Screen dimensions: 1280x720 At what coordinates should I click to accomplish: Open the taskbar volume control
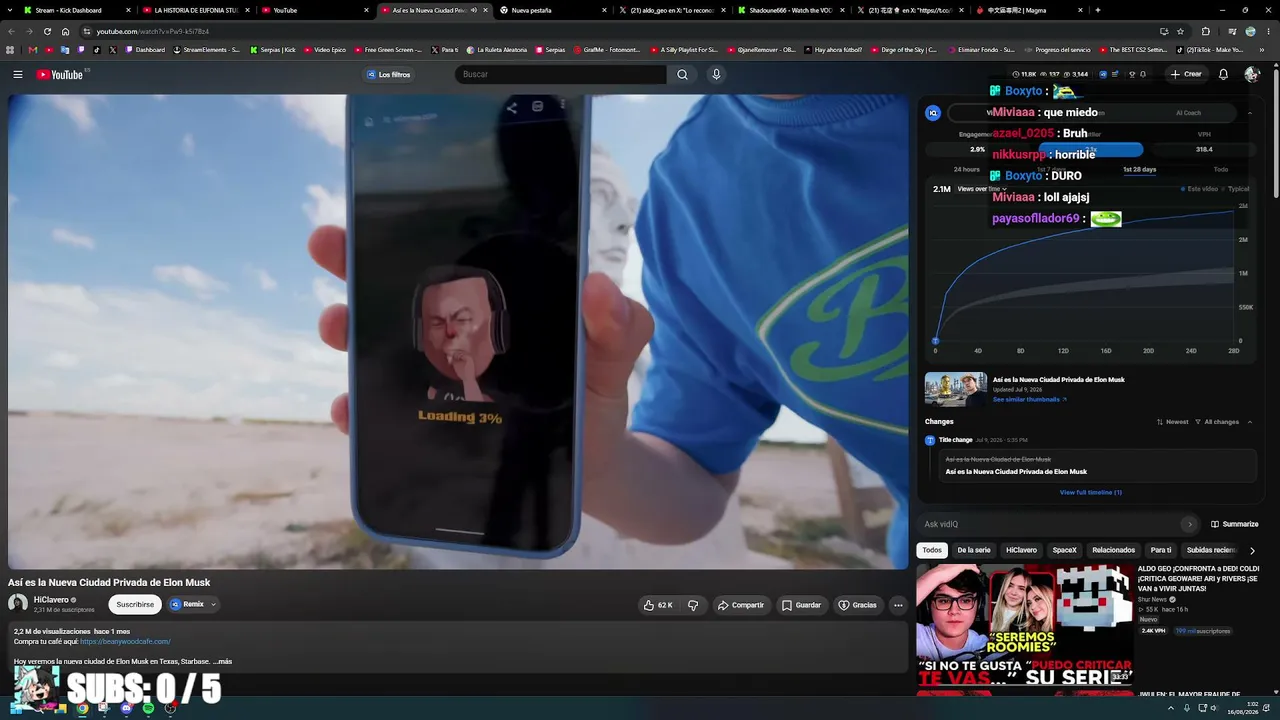1214,708
